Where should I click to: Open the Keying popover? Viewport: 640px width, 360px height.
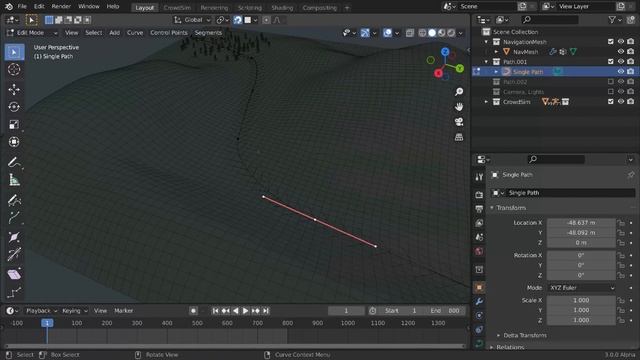pos(74,311)
